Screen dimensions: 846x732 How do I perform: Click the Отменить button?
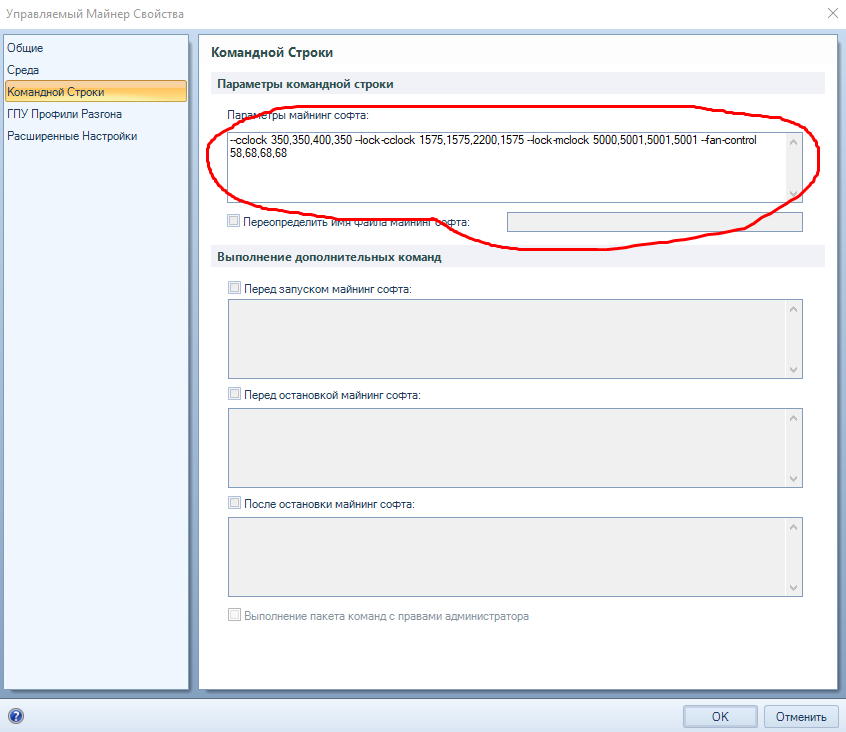pos(801,716)
